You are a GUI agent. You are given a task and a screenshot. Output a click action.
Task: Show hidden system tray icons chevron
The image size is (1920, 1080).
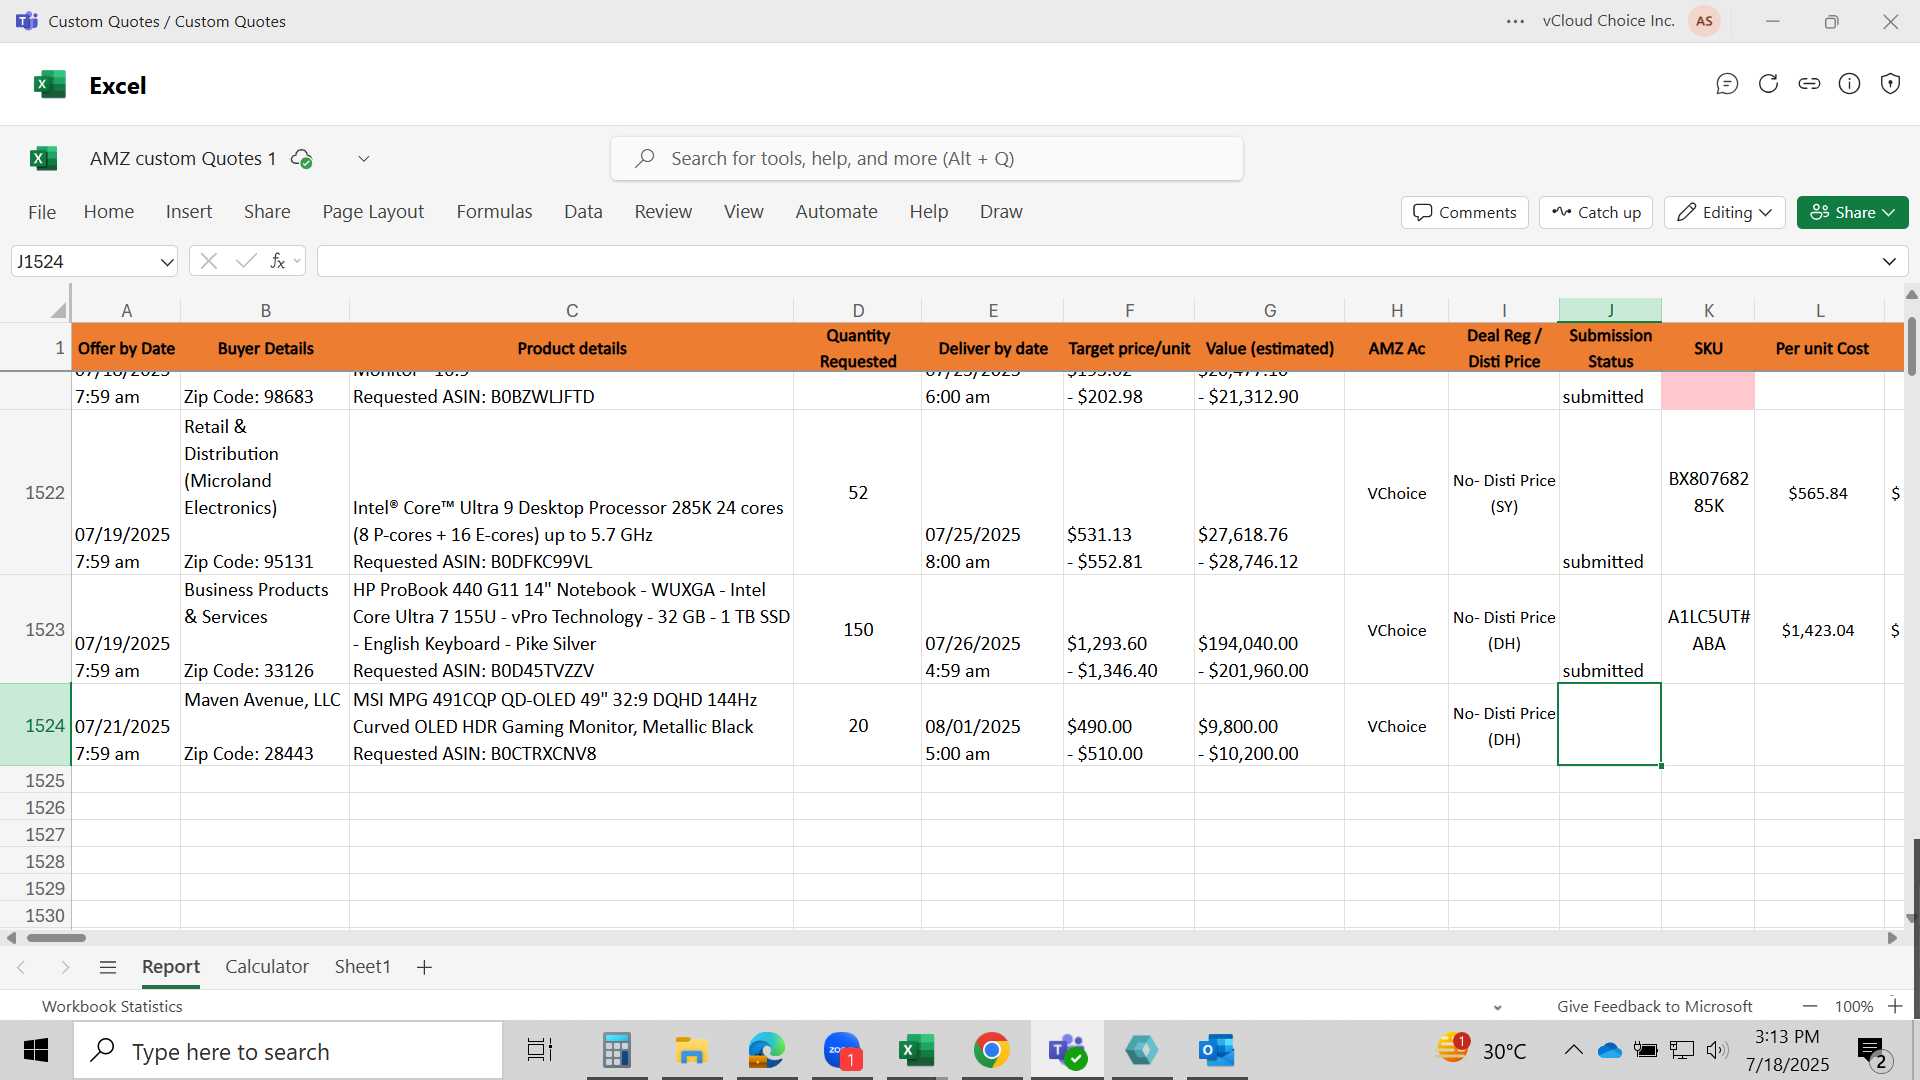pos(1573,1050)
